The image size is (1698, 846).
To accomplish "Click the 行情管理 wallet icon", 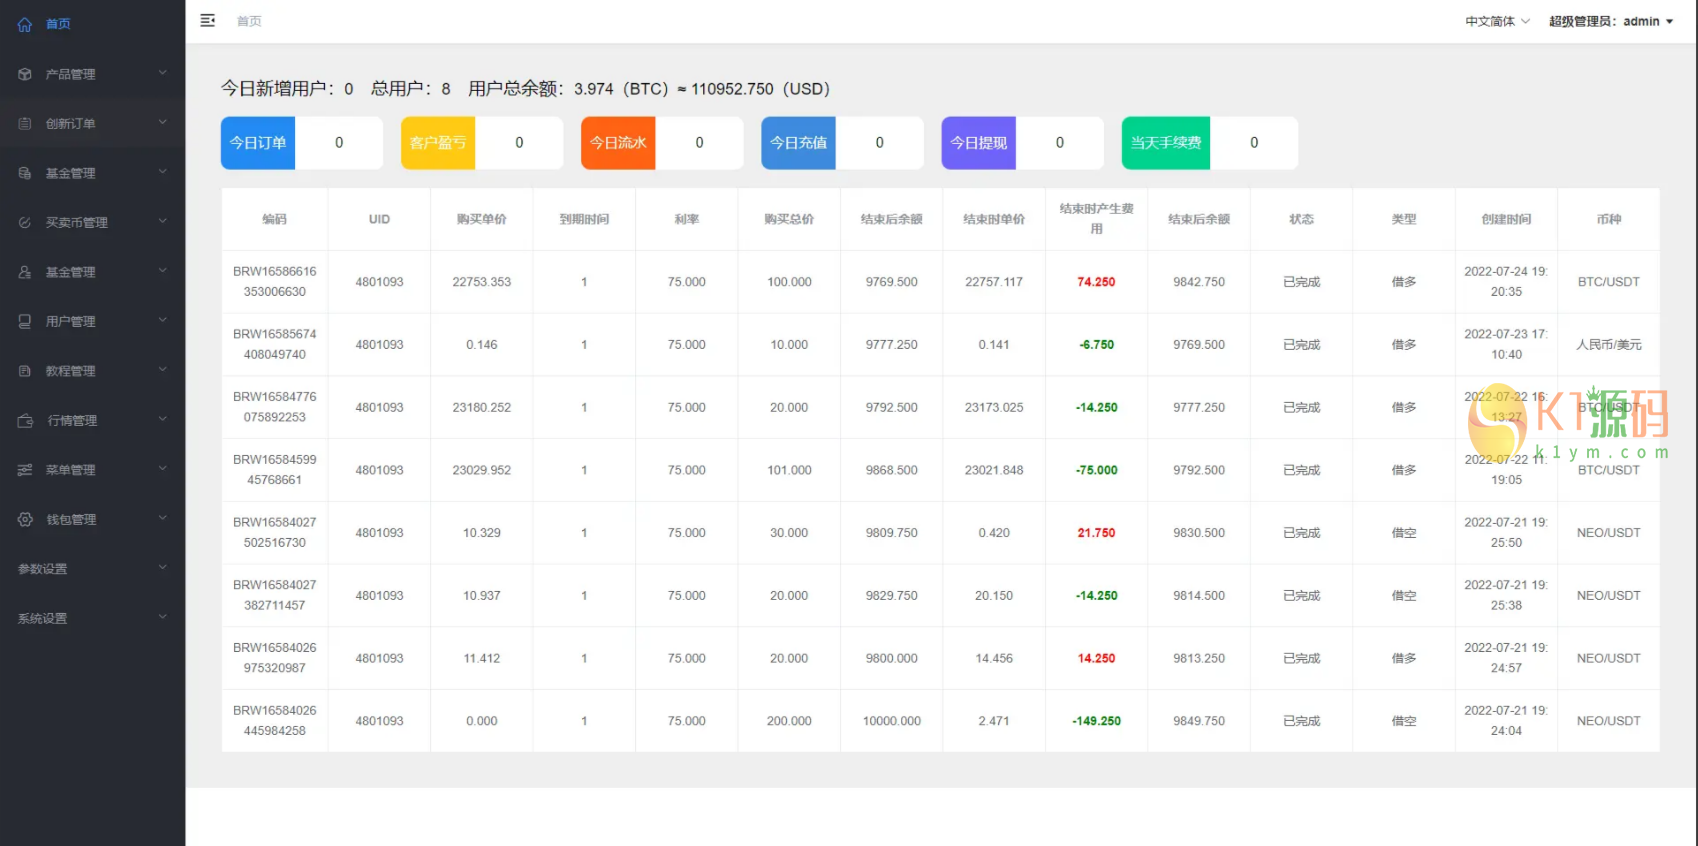I will point(26,421).
